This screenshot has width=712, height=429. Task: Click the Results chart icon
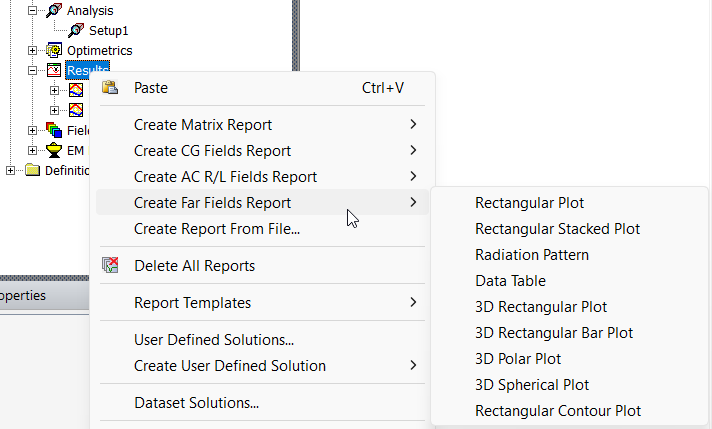[x=54, y=70]
